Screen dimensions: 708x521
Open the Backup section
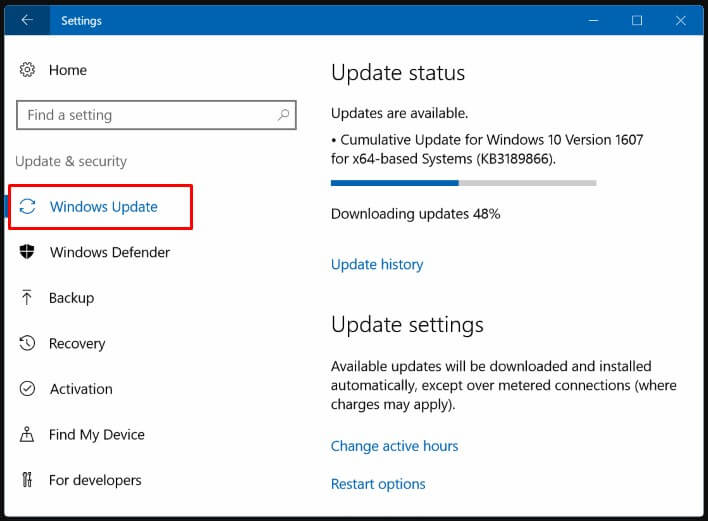(x=71, y=298)
